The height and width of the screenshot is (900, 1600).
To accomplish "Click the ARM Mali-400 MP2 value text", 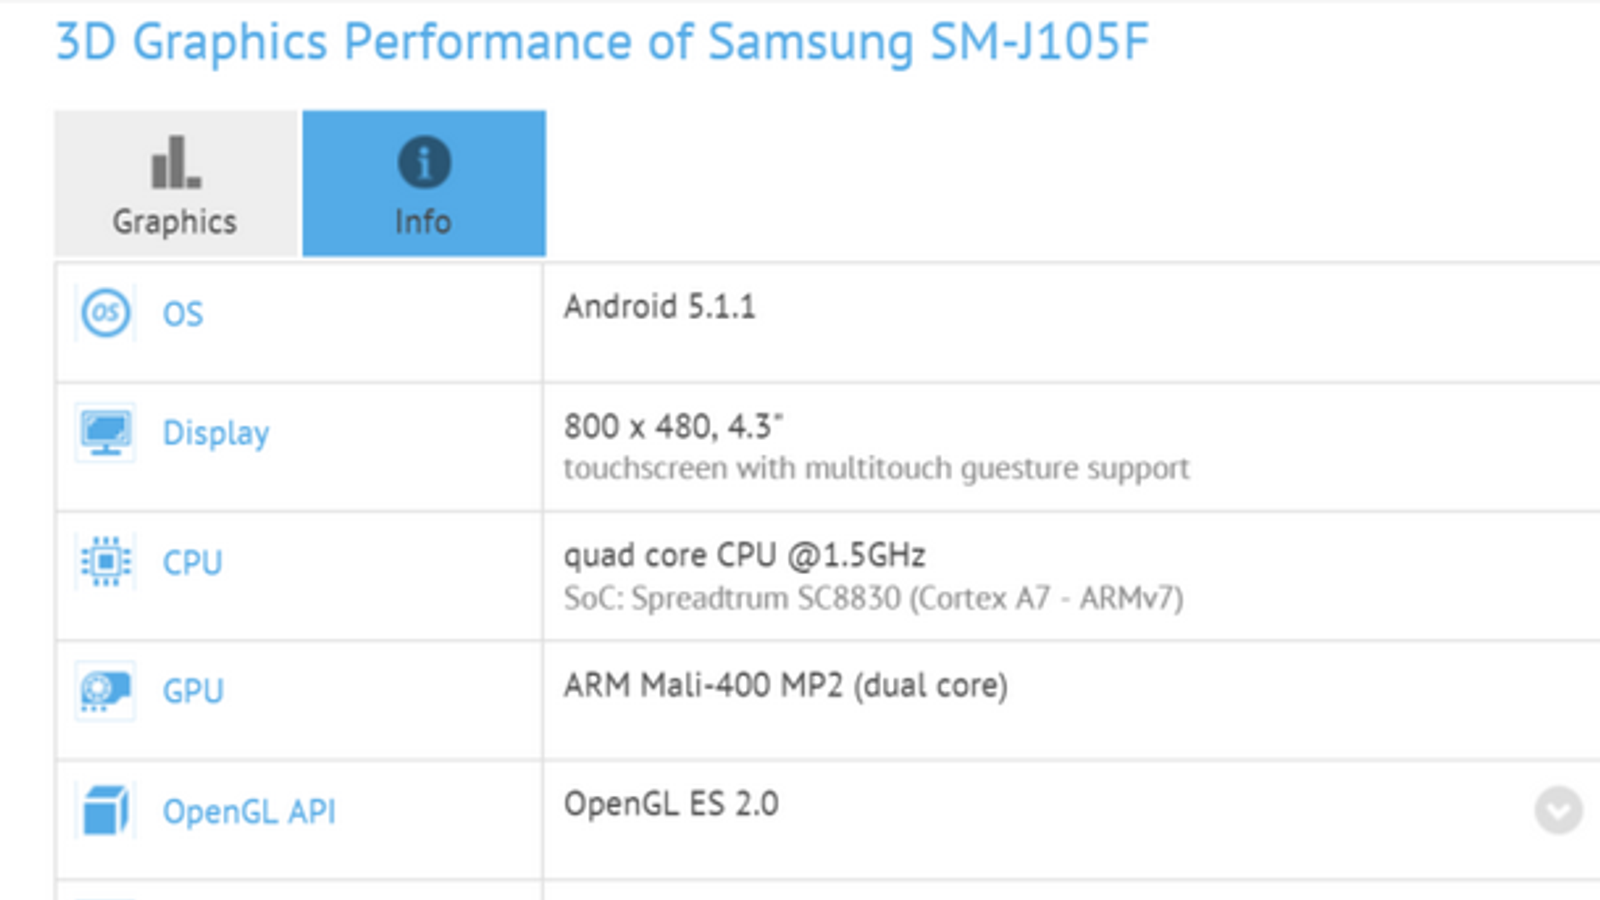I will click(x=785, y=685).
